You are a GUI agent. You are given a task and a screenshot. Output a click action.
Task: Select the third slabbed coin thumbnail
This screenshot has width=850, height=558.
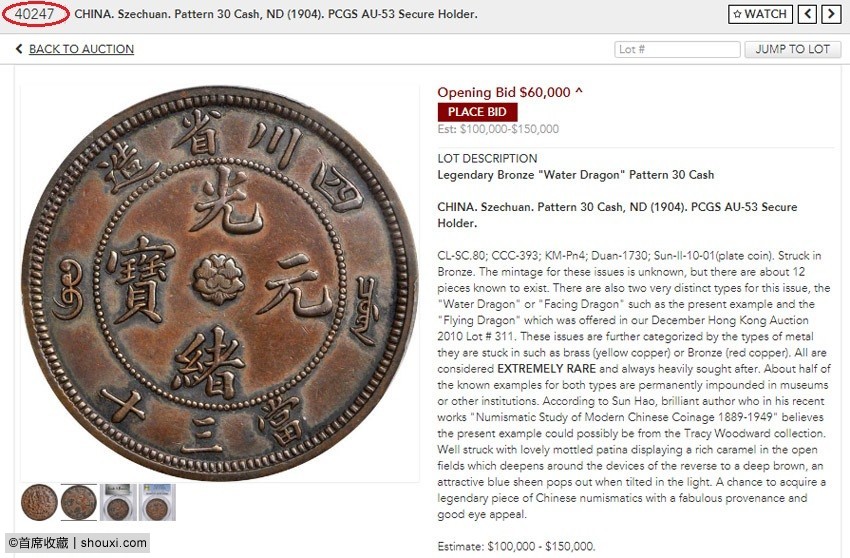point(118,502)
